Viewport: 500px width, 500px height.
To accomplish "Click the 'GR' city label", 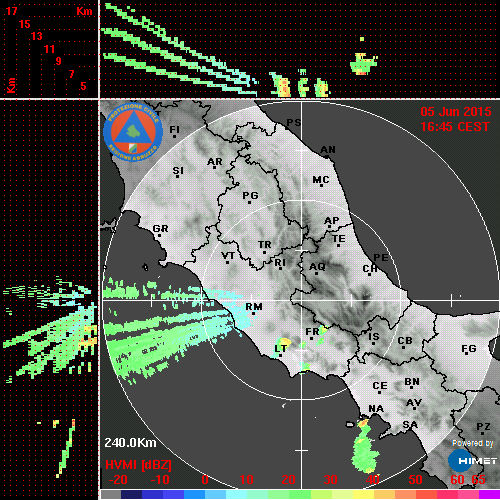I will click(160, 229).
